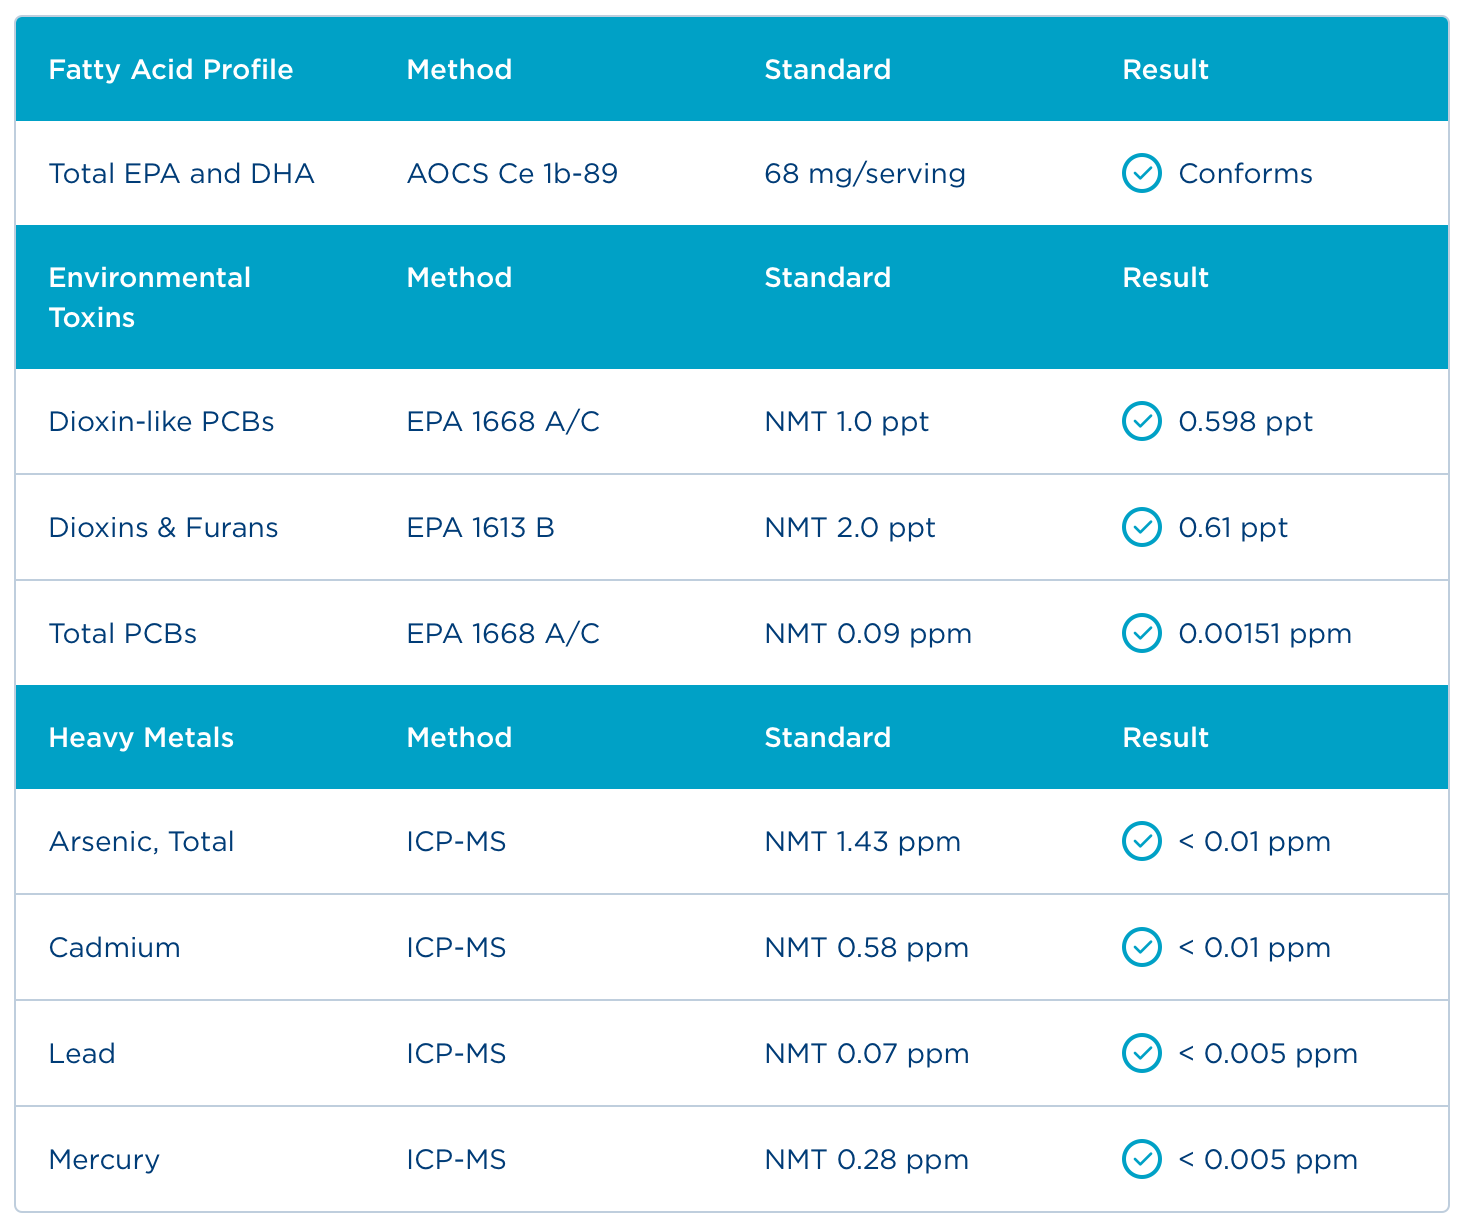1460x1222 pixels.
Task: Click the NMT 1.43 ppm standard value
Action: (x=862, y=841)
